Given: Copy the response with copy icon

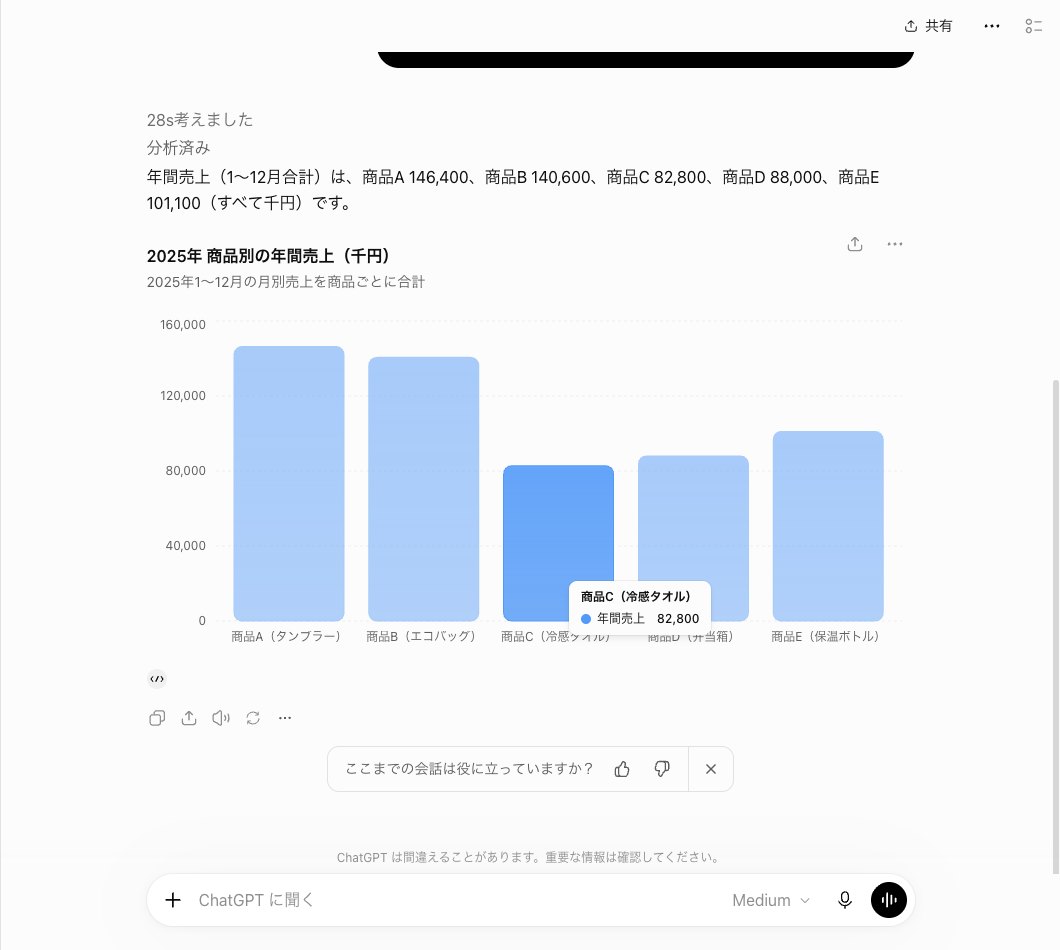Looking at the screenshot, I should (157, 718).
